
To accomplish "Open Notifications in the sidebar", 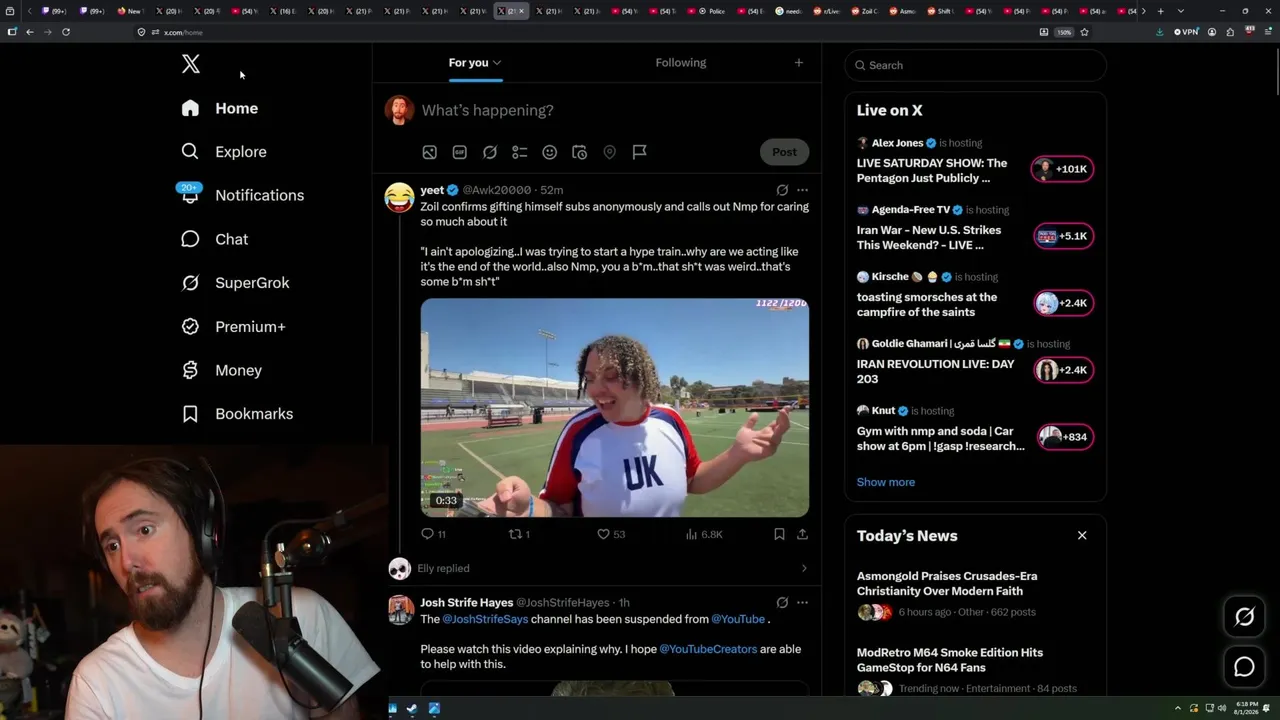I will coord(241,195).
